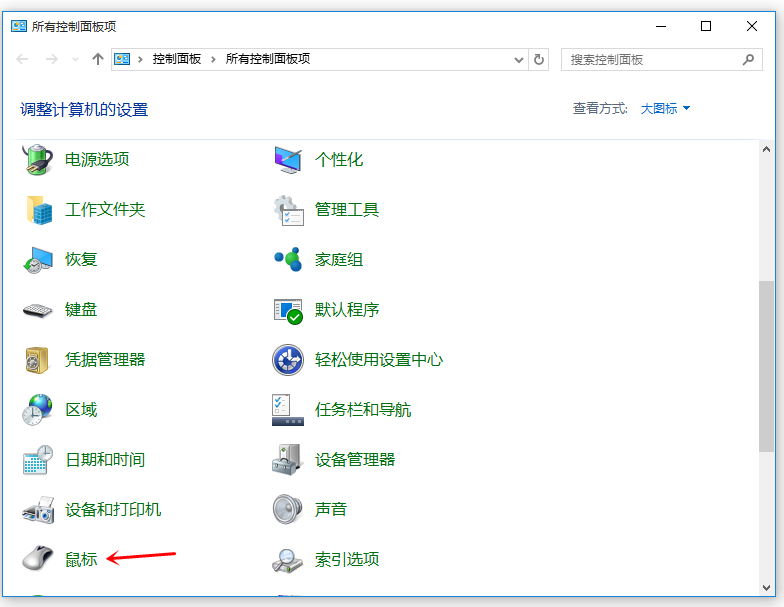Open the 个性化 link

[338, 160]
